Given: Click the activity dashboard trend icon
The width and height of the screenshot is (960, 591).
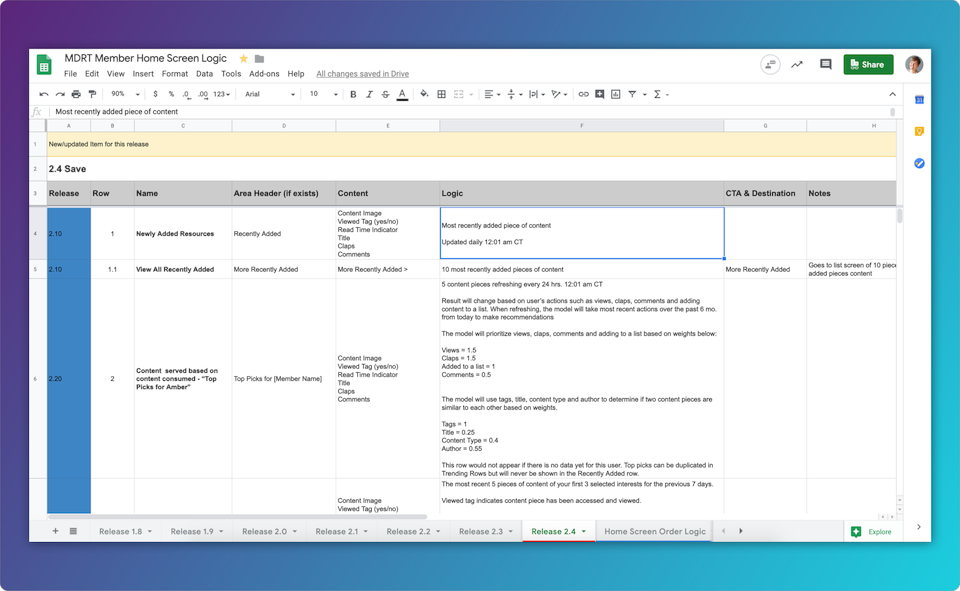Looking at the screenshot, I should [797, 64].
